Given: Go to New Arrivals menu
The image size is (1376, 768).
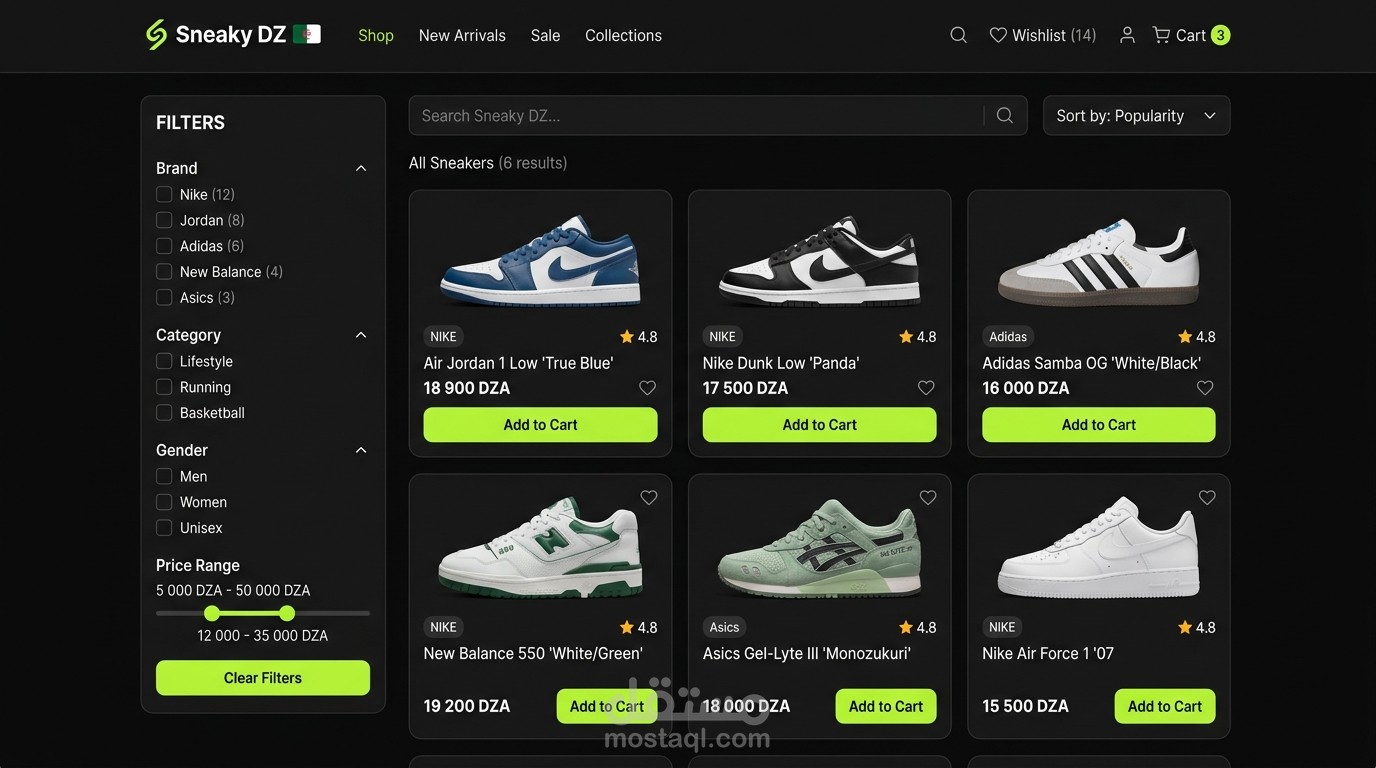Looking at the screenshot, I should 462,35.
